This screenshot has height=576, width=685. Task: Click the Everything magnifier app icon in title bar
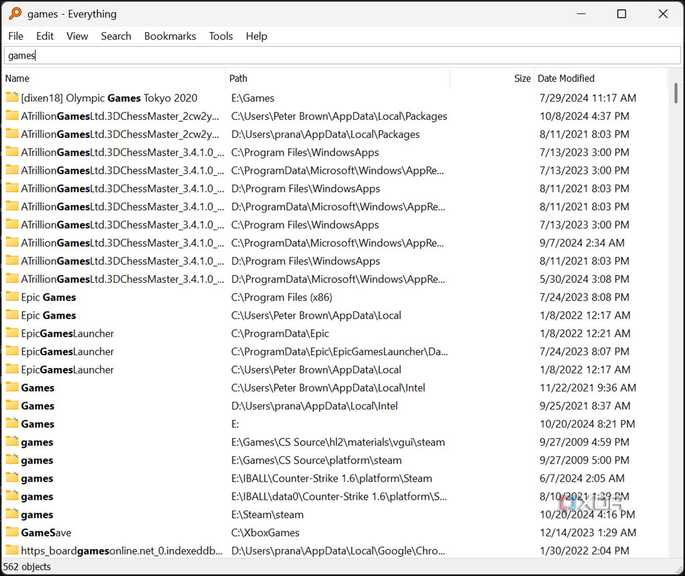coord(15,14)
